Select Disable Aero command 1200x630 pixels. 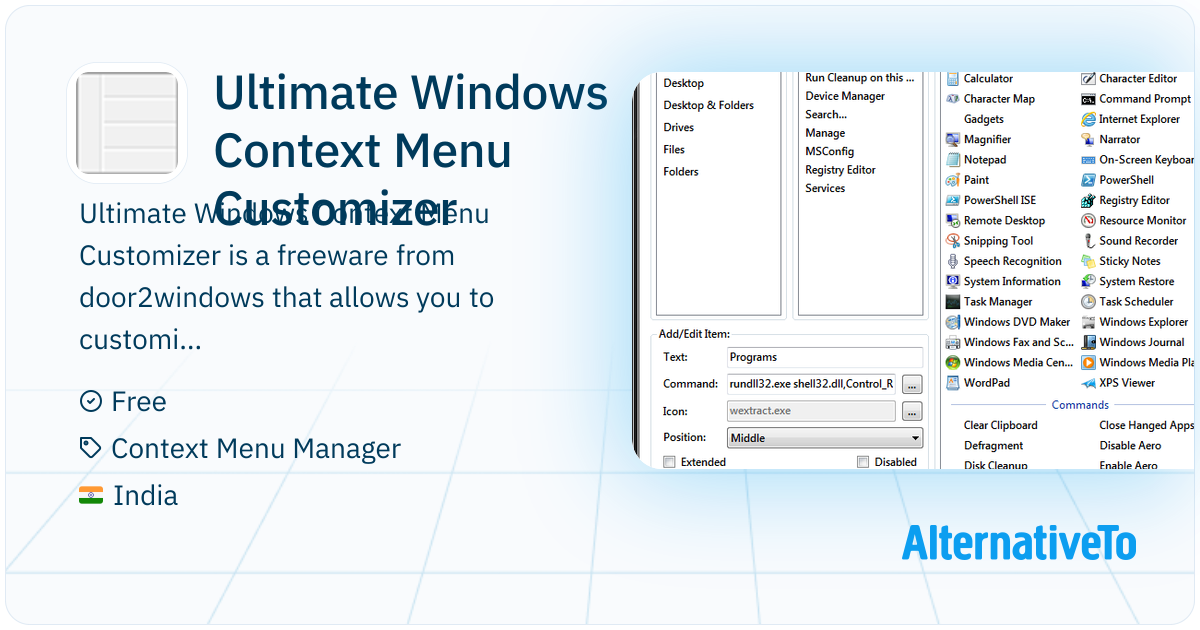pos(1130,446)
